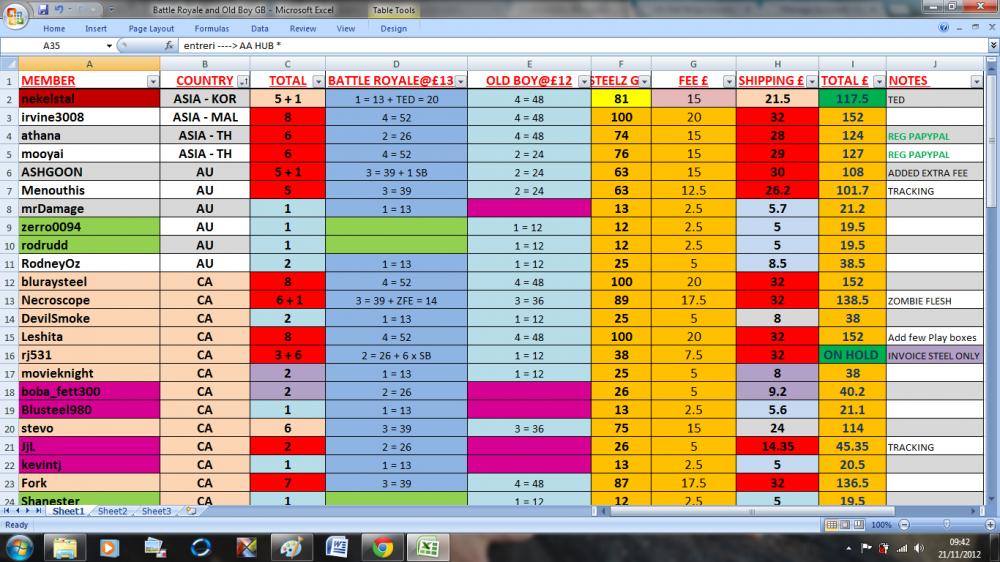This screenshot has width=1000, height=562.
Task: Open the Data ribbon tab
Action: [x=260, y=28]
